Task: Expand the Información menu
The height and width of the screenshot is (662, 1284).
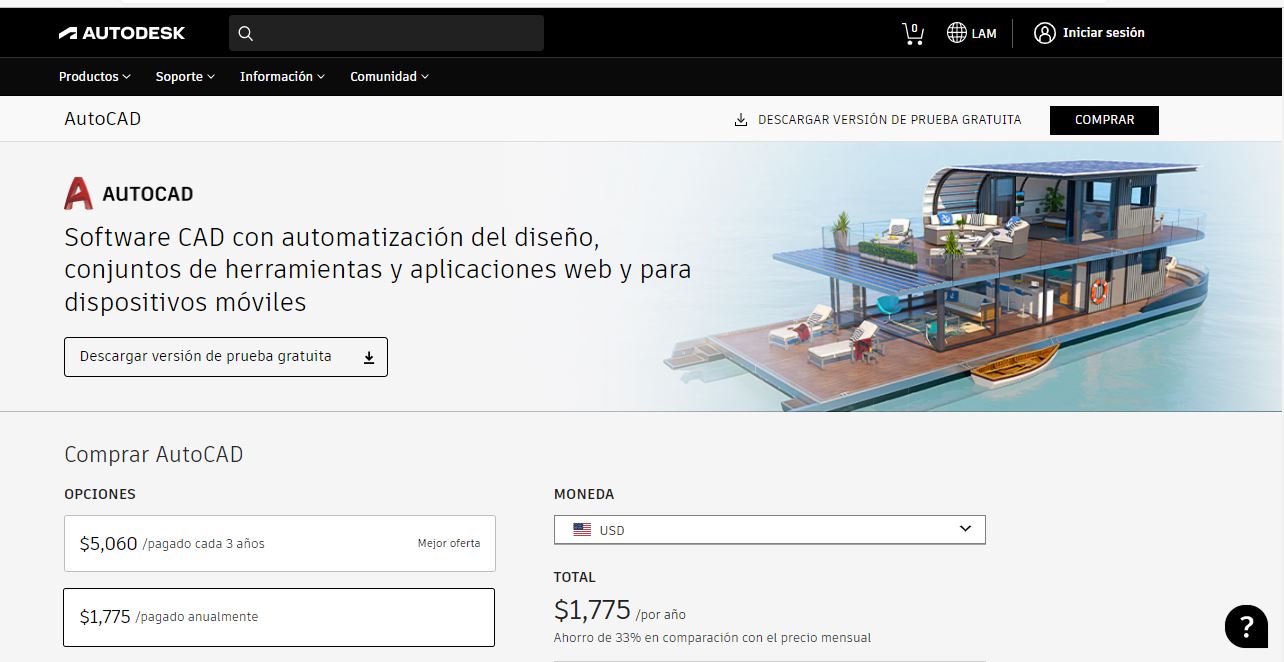Action: coord(282,76)
